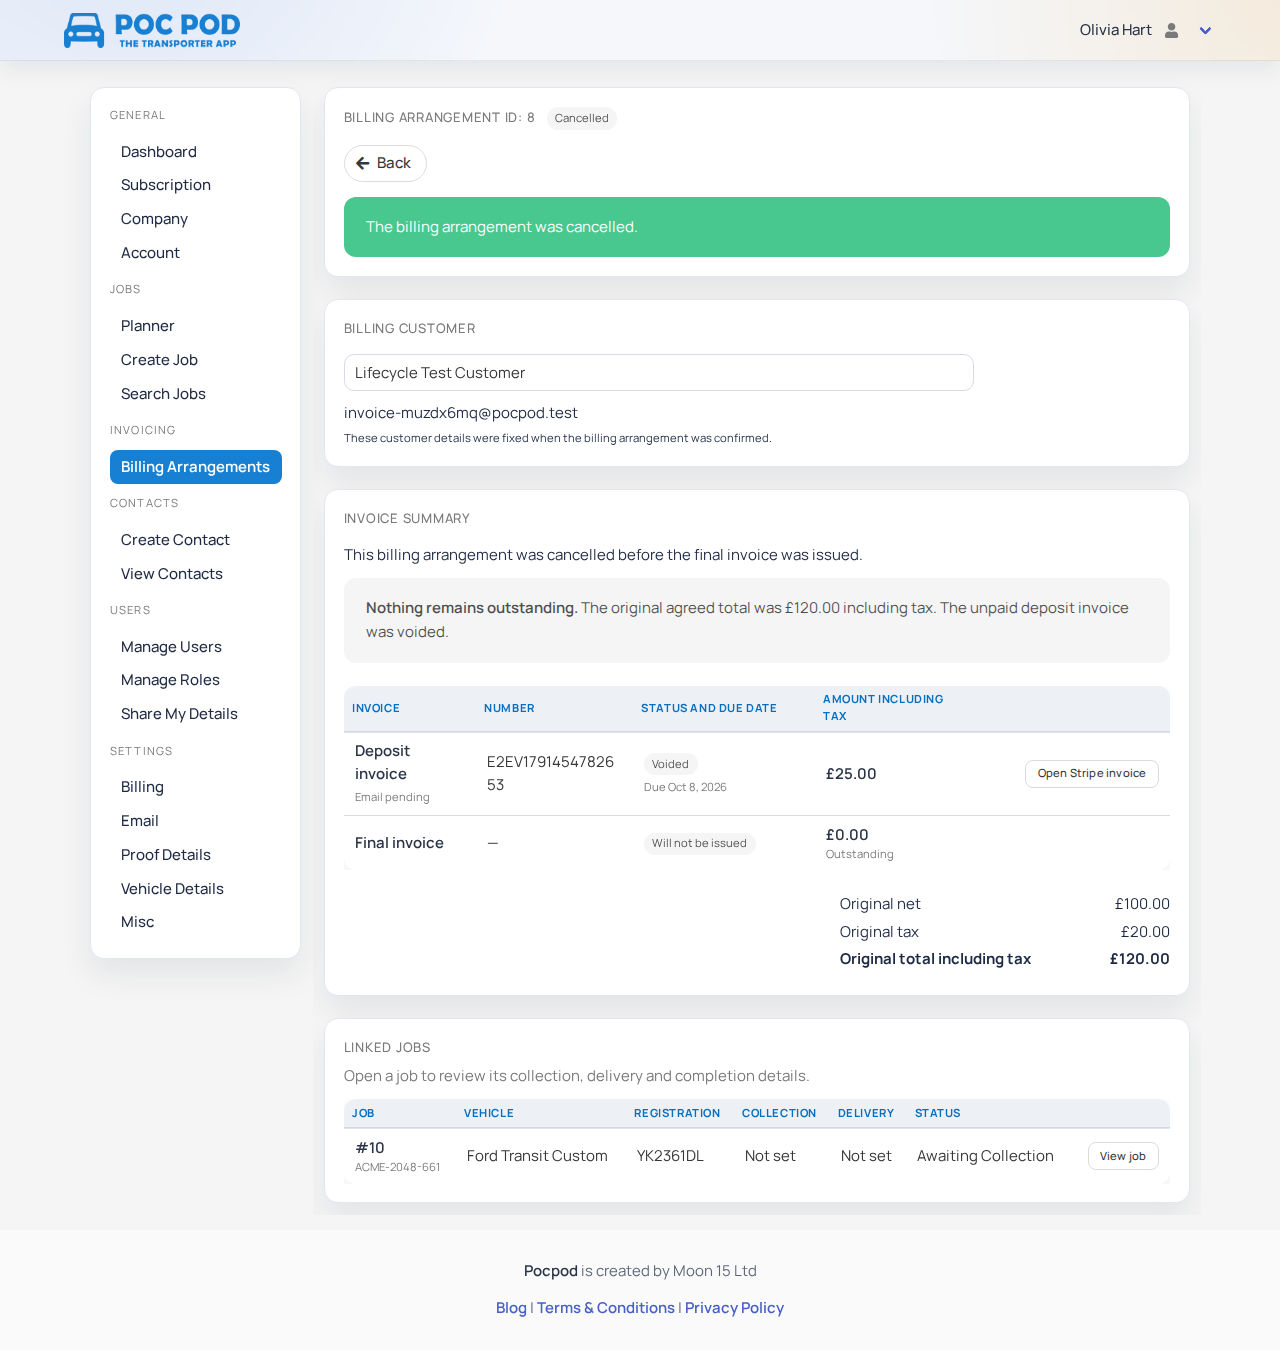
Task: Go back using the Back button
Action: pos(385,163)
